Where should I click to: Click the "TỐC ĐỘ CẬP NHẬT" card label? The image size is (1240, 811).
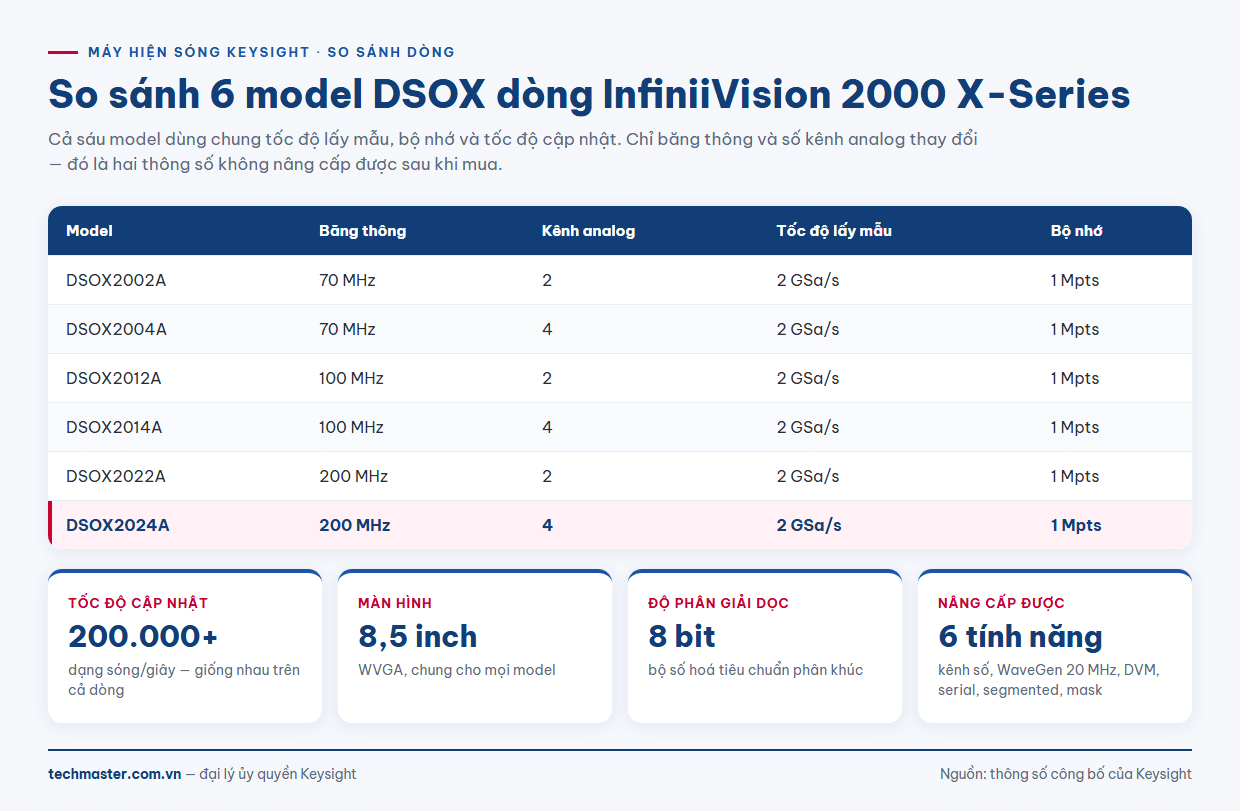point(138,603)
